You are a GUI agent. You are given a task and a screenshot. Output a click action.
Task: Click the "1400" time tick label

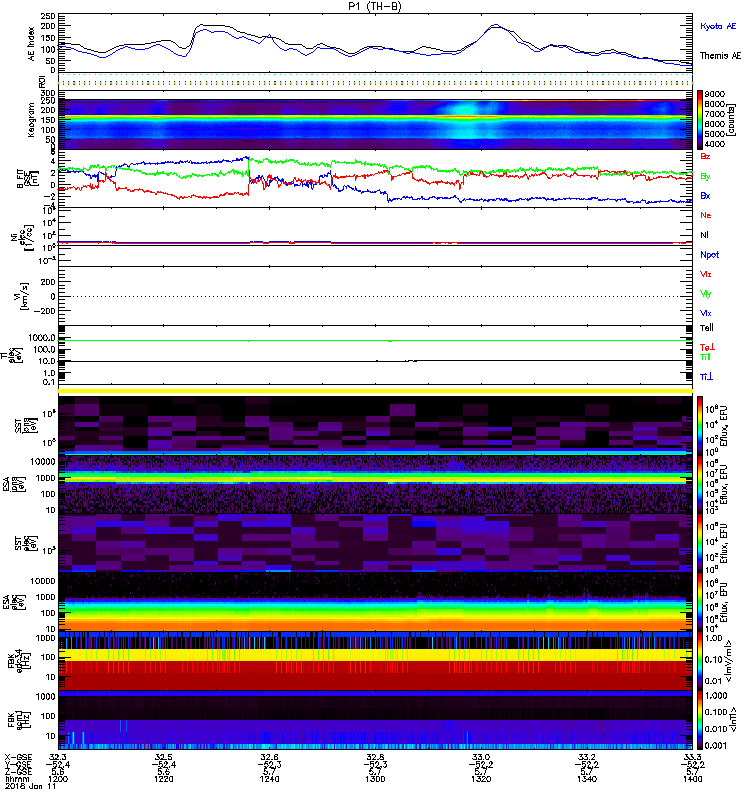tap(692, 779)
